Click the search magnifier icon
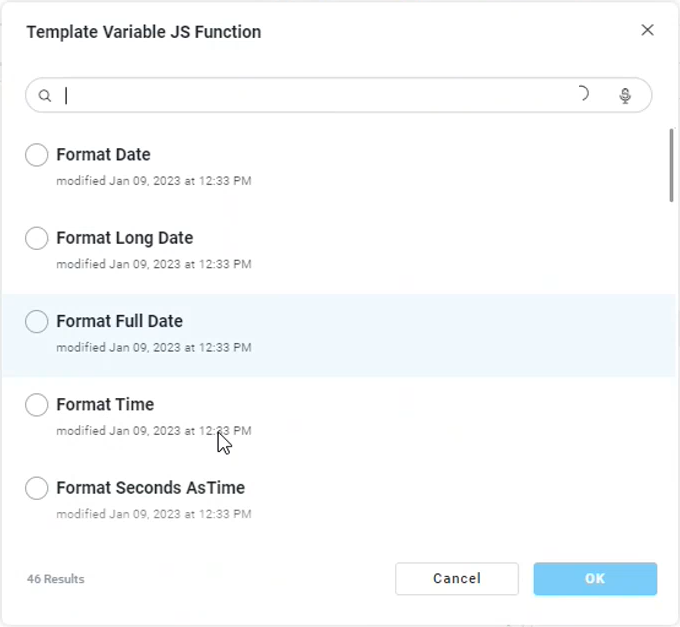Screen dimensions: 680x627 coord(44,96)
